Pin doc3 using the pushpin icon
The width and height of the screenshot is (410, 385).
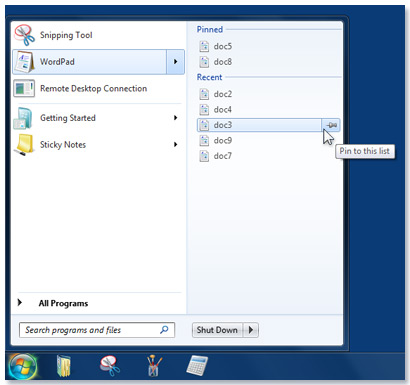(x=331, y=125)
